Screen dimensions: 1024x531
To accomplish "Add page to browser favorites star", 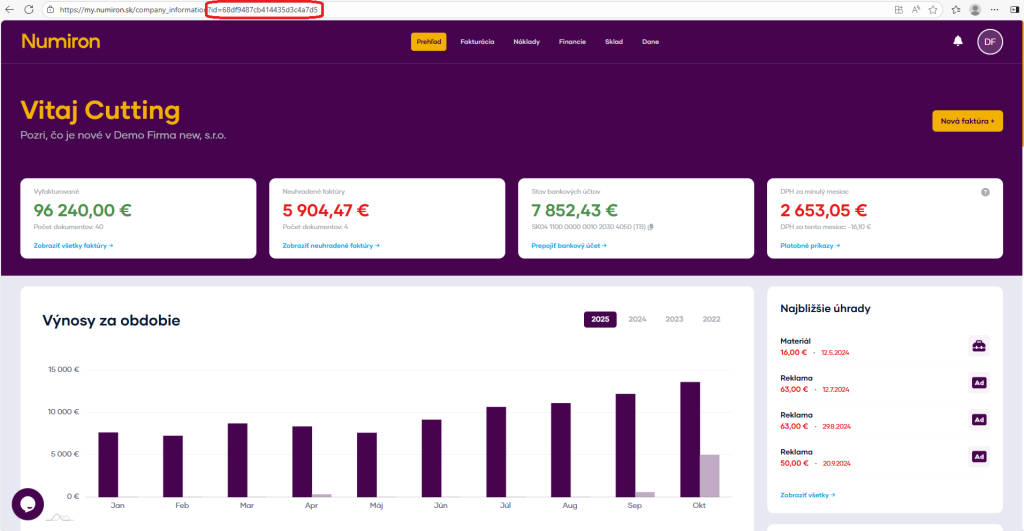I will pyautogui.click(x=932, y=9).
